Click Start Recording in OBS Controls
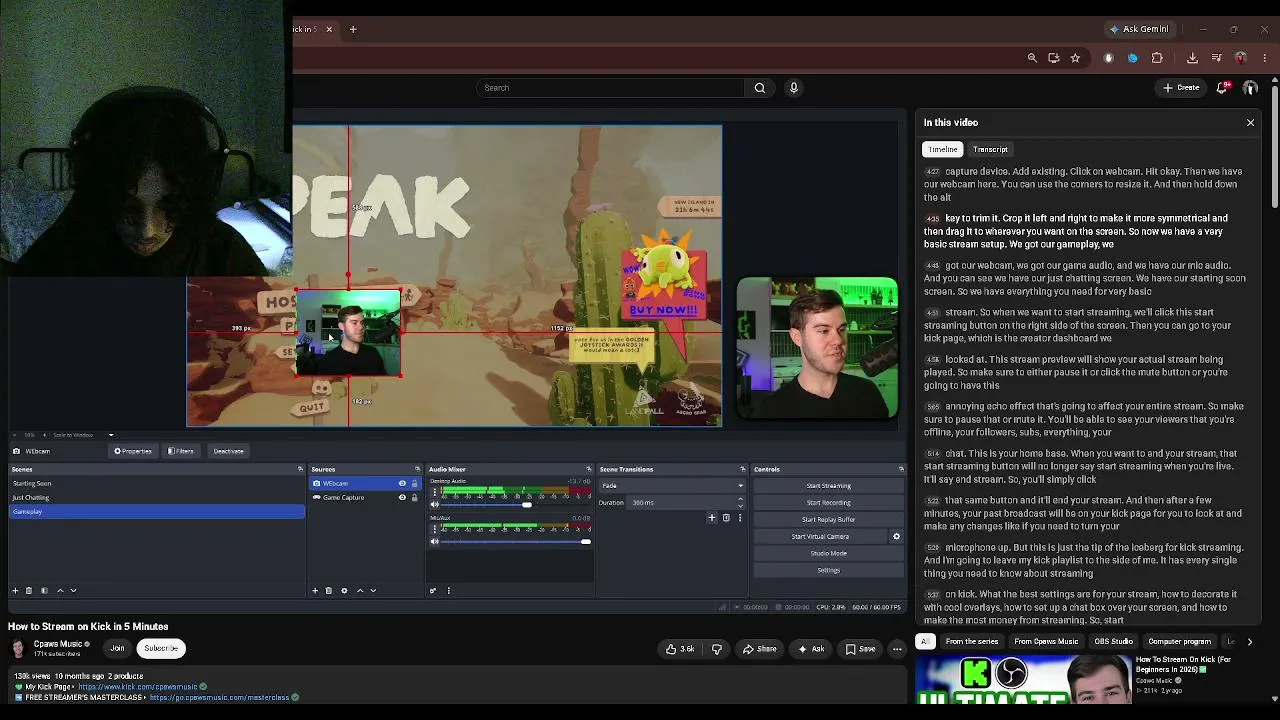This screenshot has width=1280, height=720. coord(828,503)
